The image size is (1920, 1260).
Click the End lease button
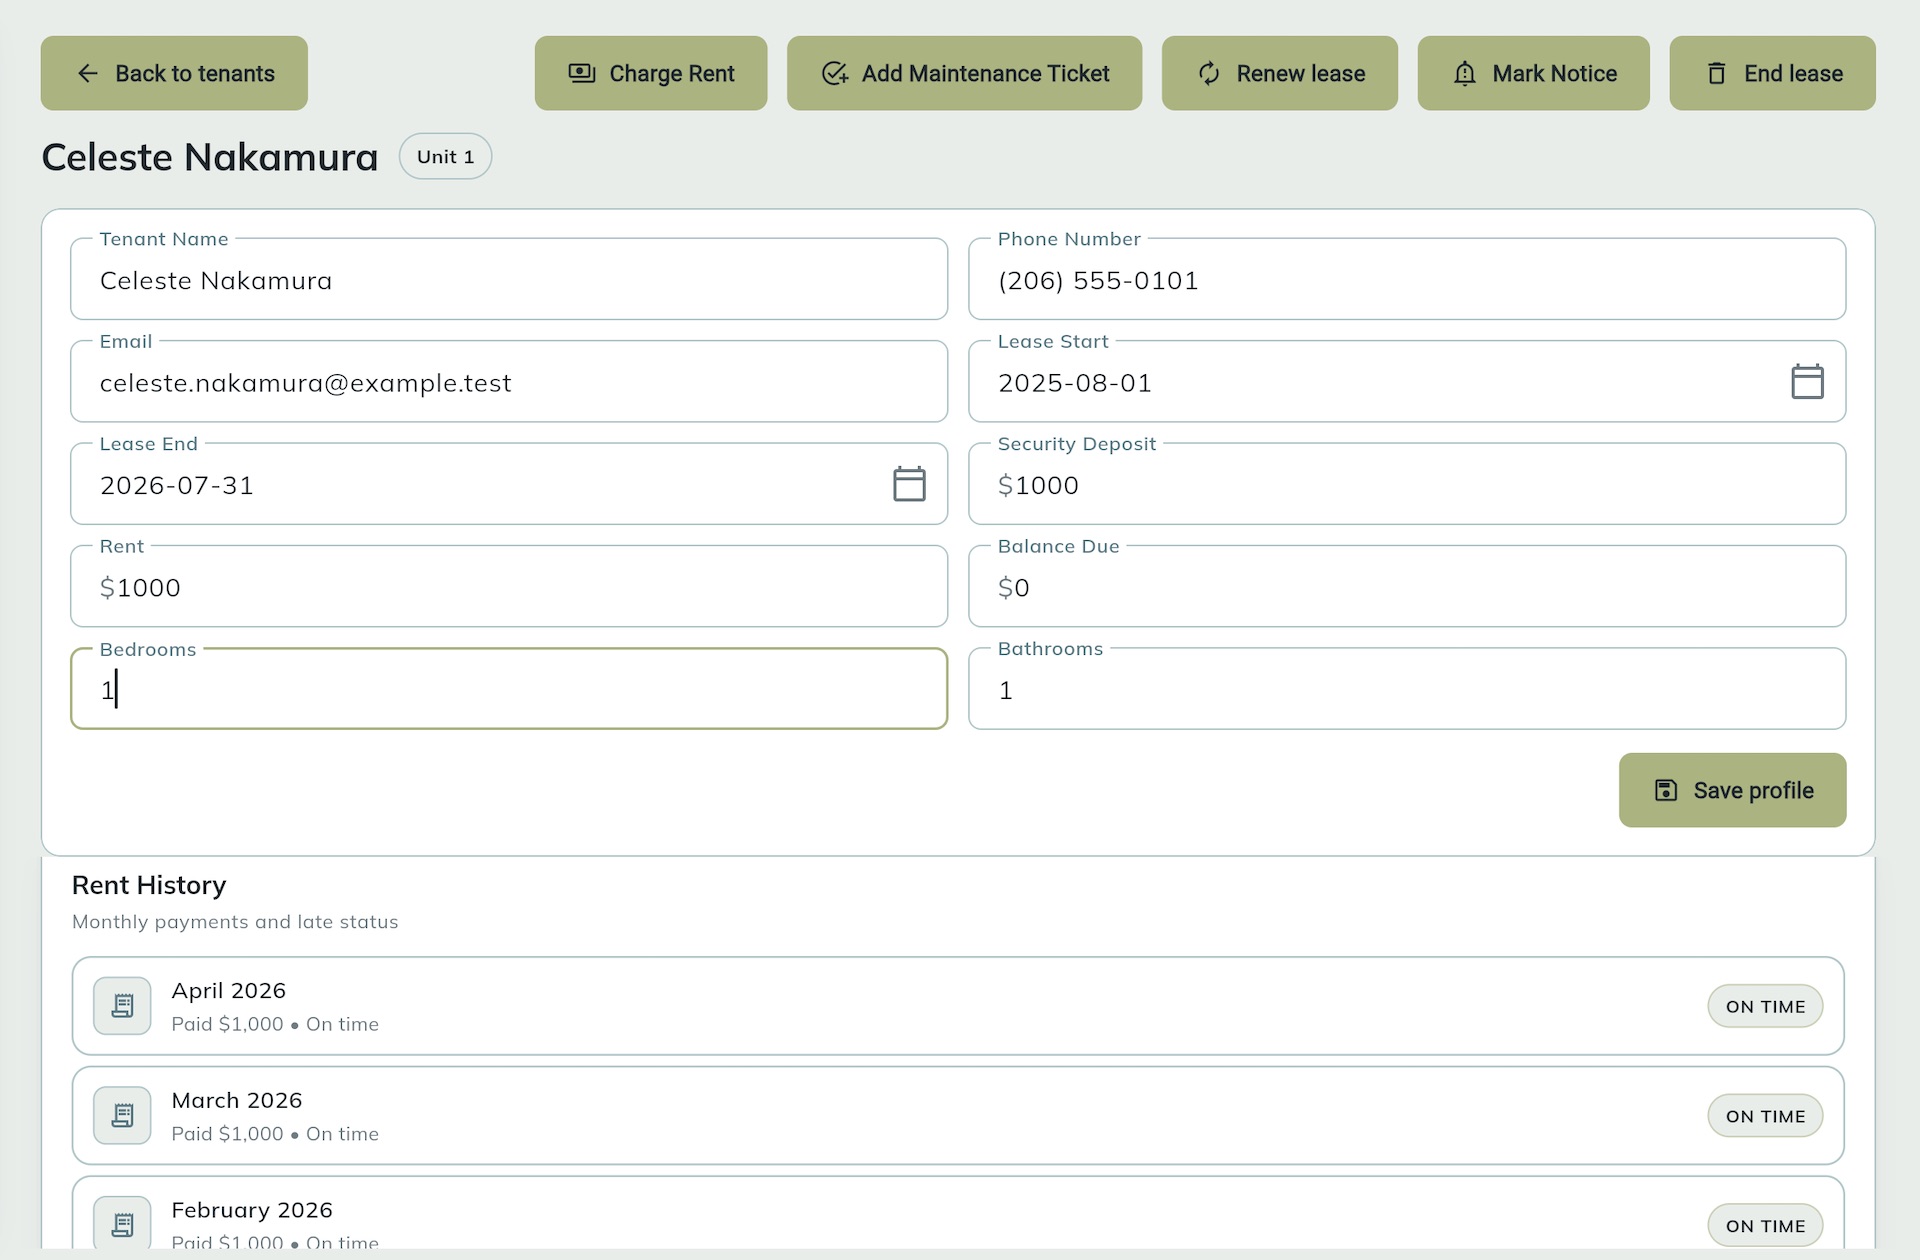coord(1773,73)
